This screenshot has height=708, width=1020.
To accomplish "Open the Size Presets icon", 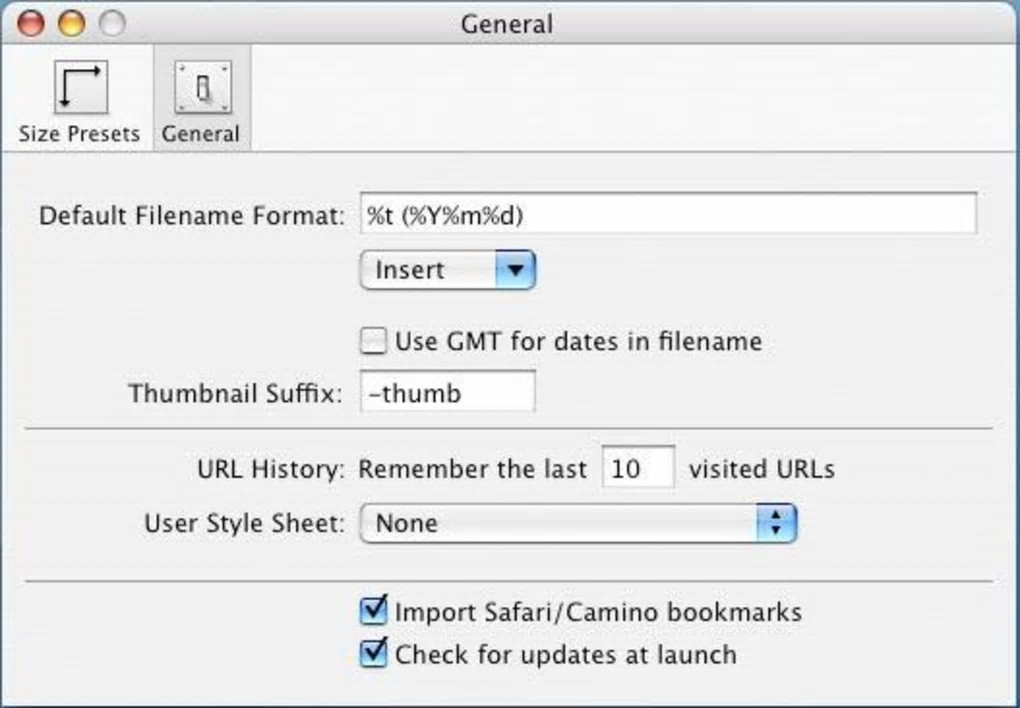I will coord(79,89).
